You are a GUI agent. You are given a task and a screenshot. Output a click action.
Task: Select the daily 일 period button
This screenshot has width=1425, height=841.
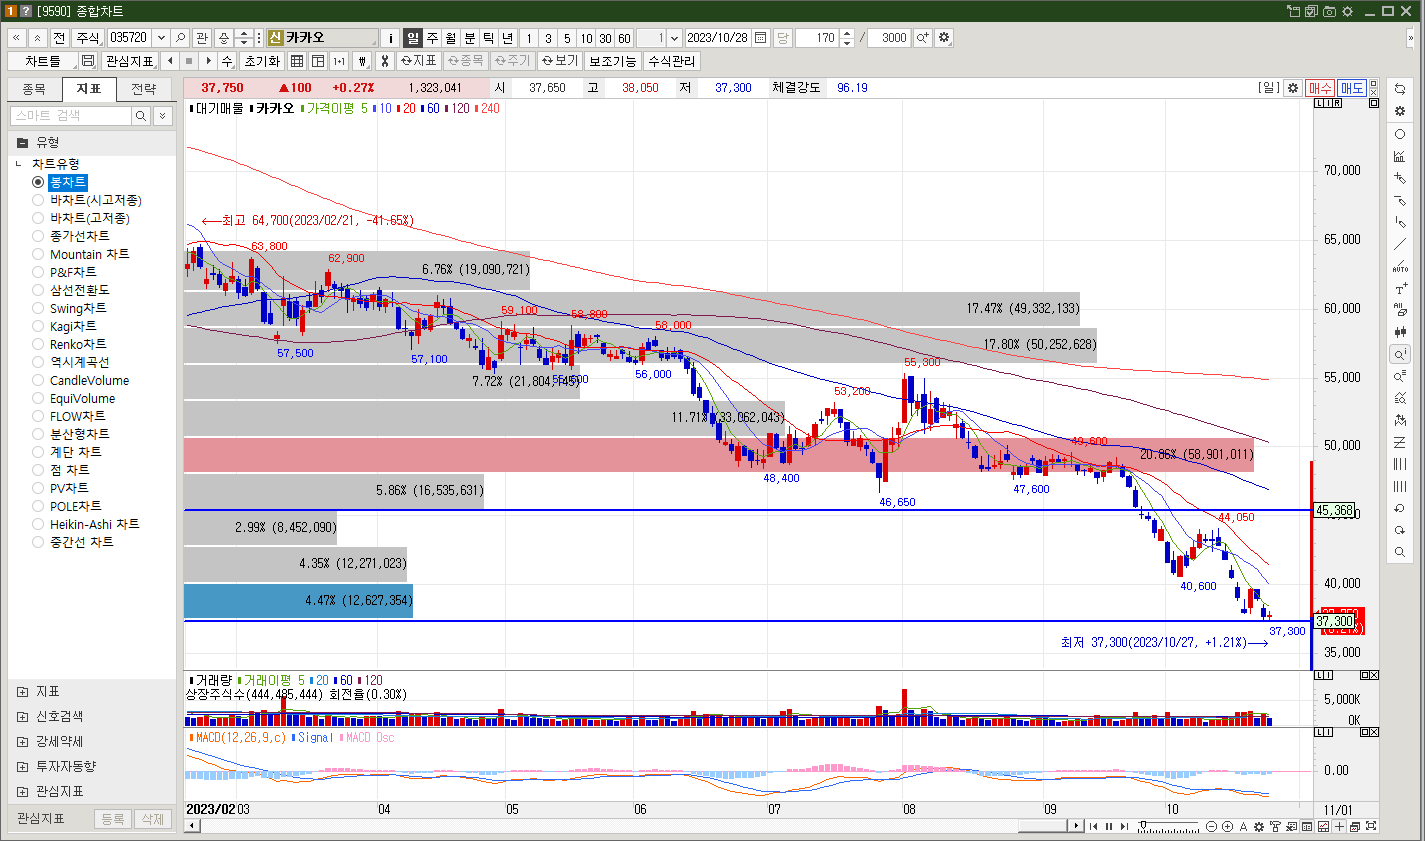point(413,38)
